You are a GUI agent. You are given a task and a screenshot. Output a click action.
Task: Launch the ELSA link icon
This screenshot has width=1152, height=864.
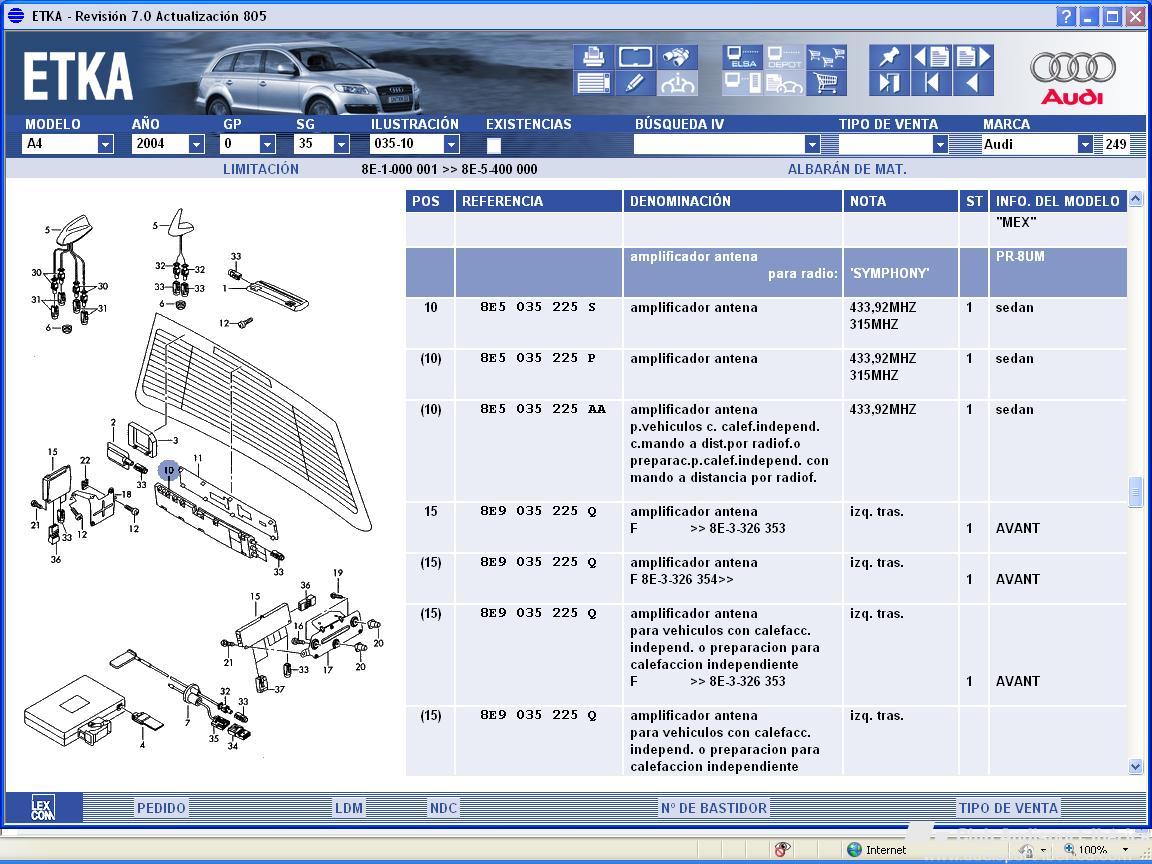click(x=742, y=57)
